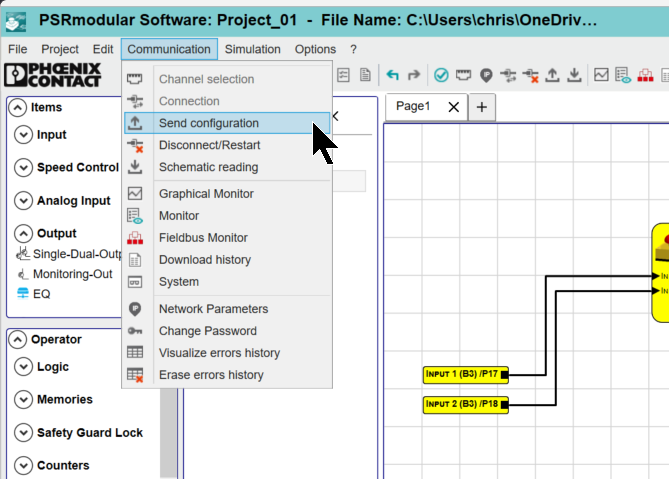Viewport: 669px width, 479px height.
Task: Choose Visualize errors history menu entry
Action: click(227, 353)
